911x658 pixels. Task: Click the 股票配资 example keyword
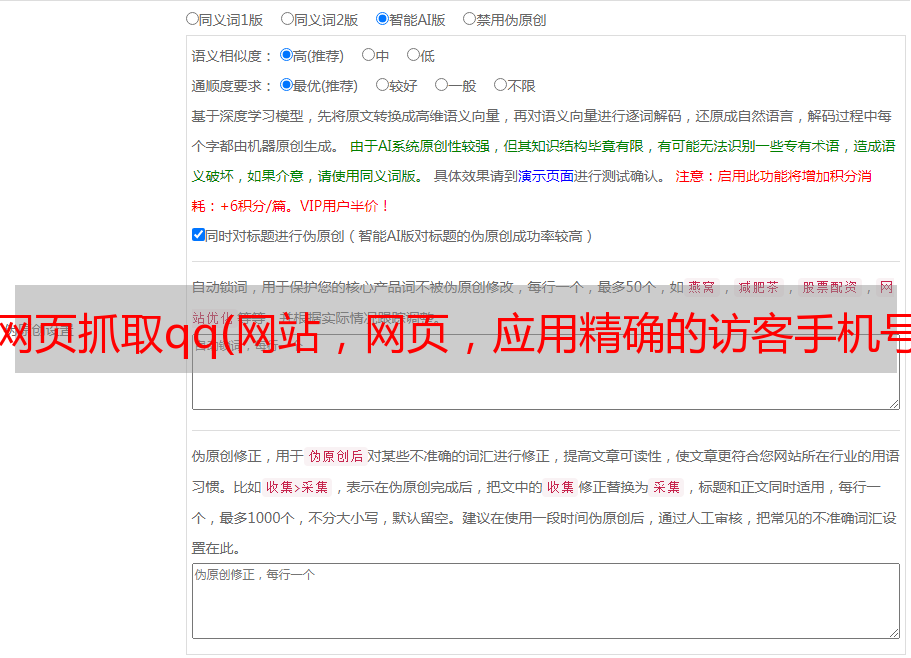pos(830,287)
